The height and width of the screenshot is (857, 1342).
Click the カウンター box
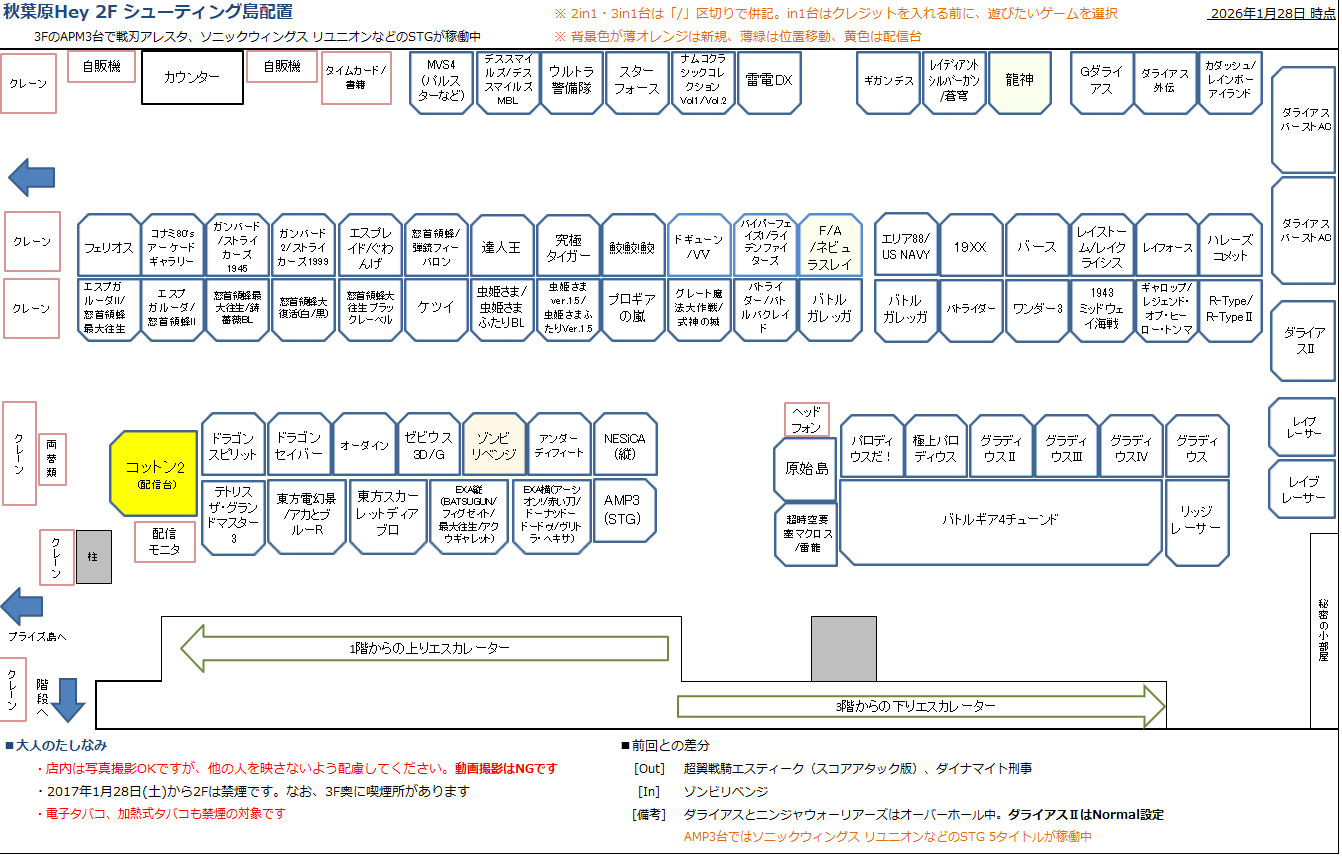[192, 77]
